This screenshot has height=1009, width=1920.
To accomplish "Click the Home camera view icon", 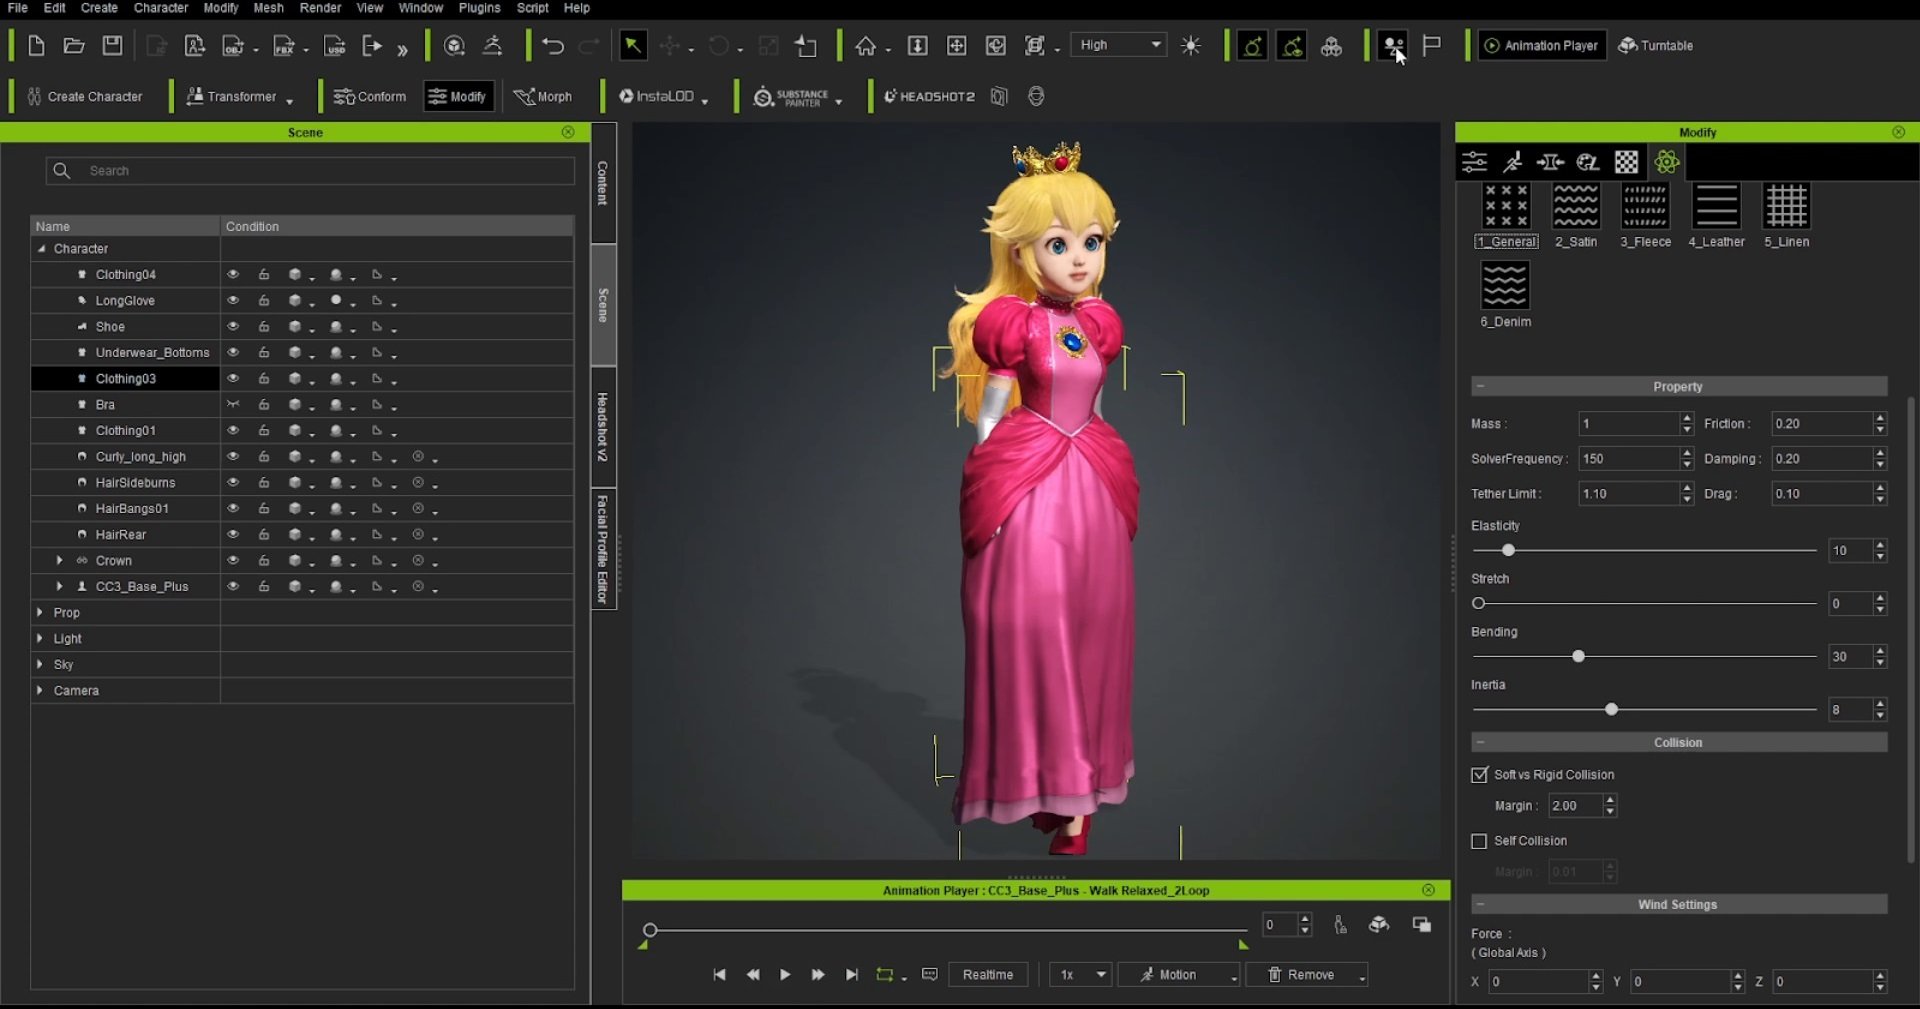I will click(865, 46).
